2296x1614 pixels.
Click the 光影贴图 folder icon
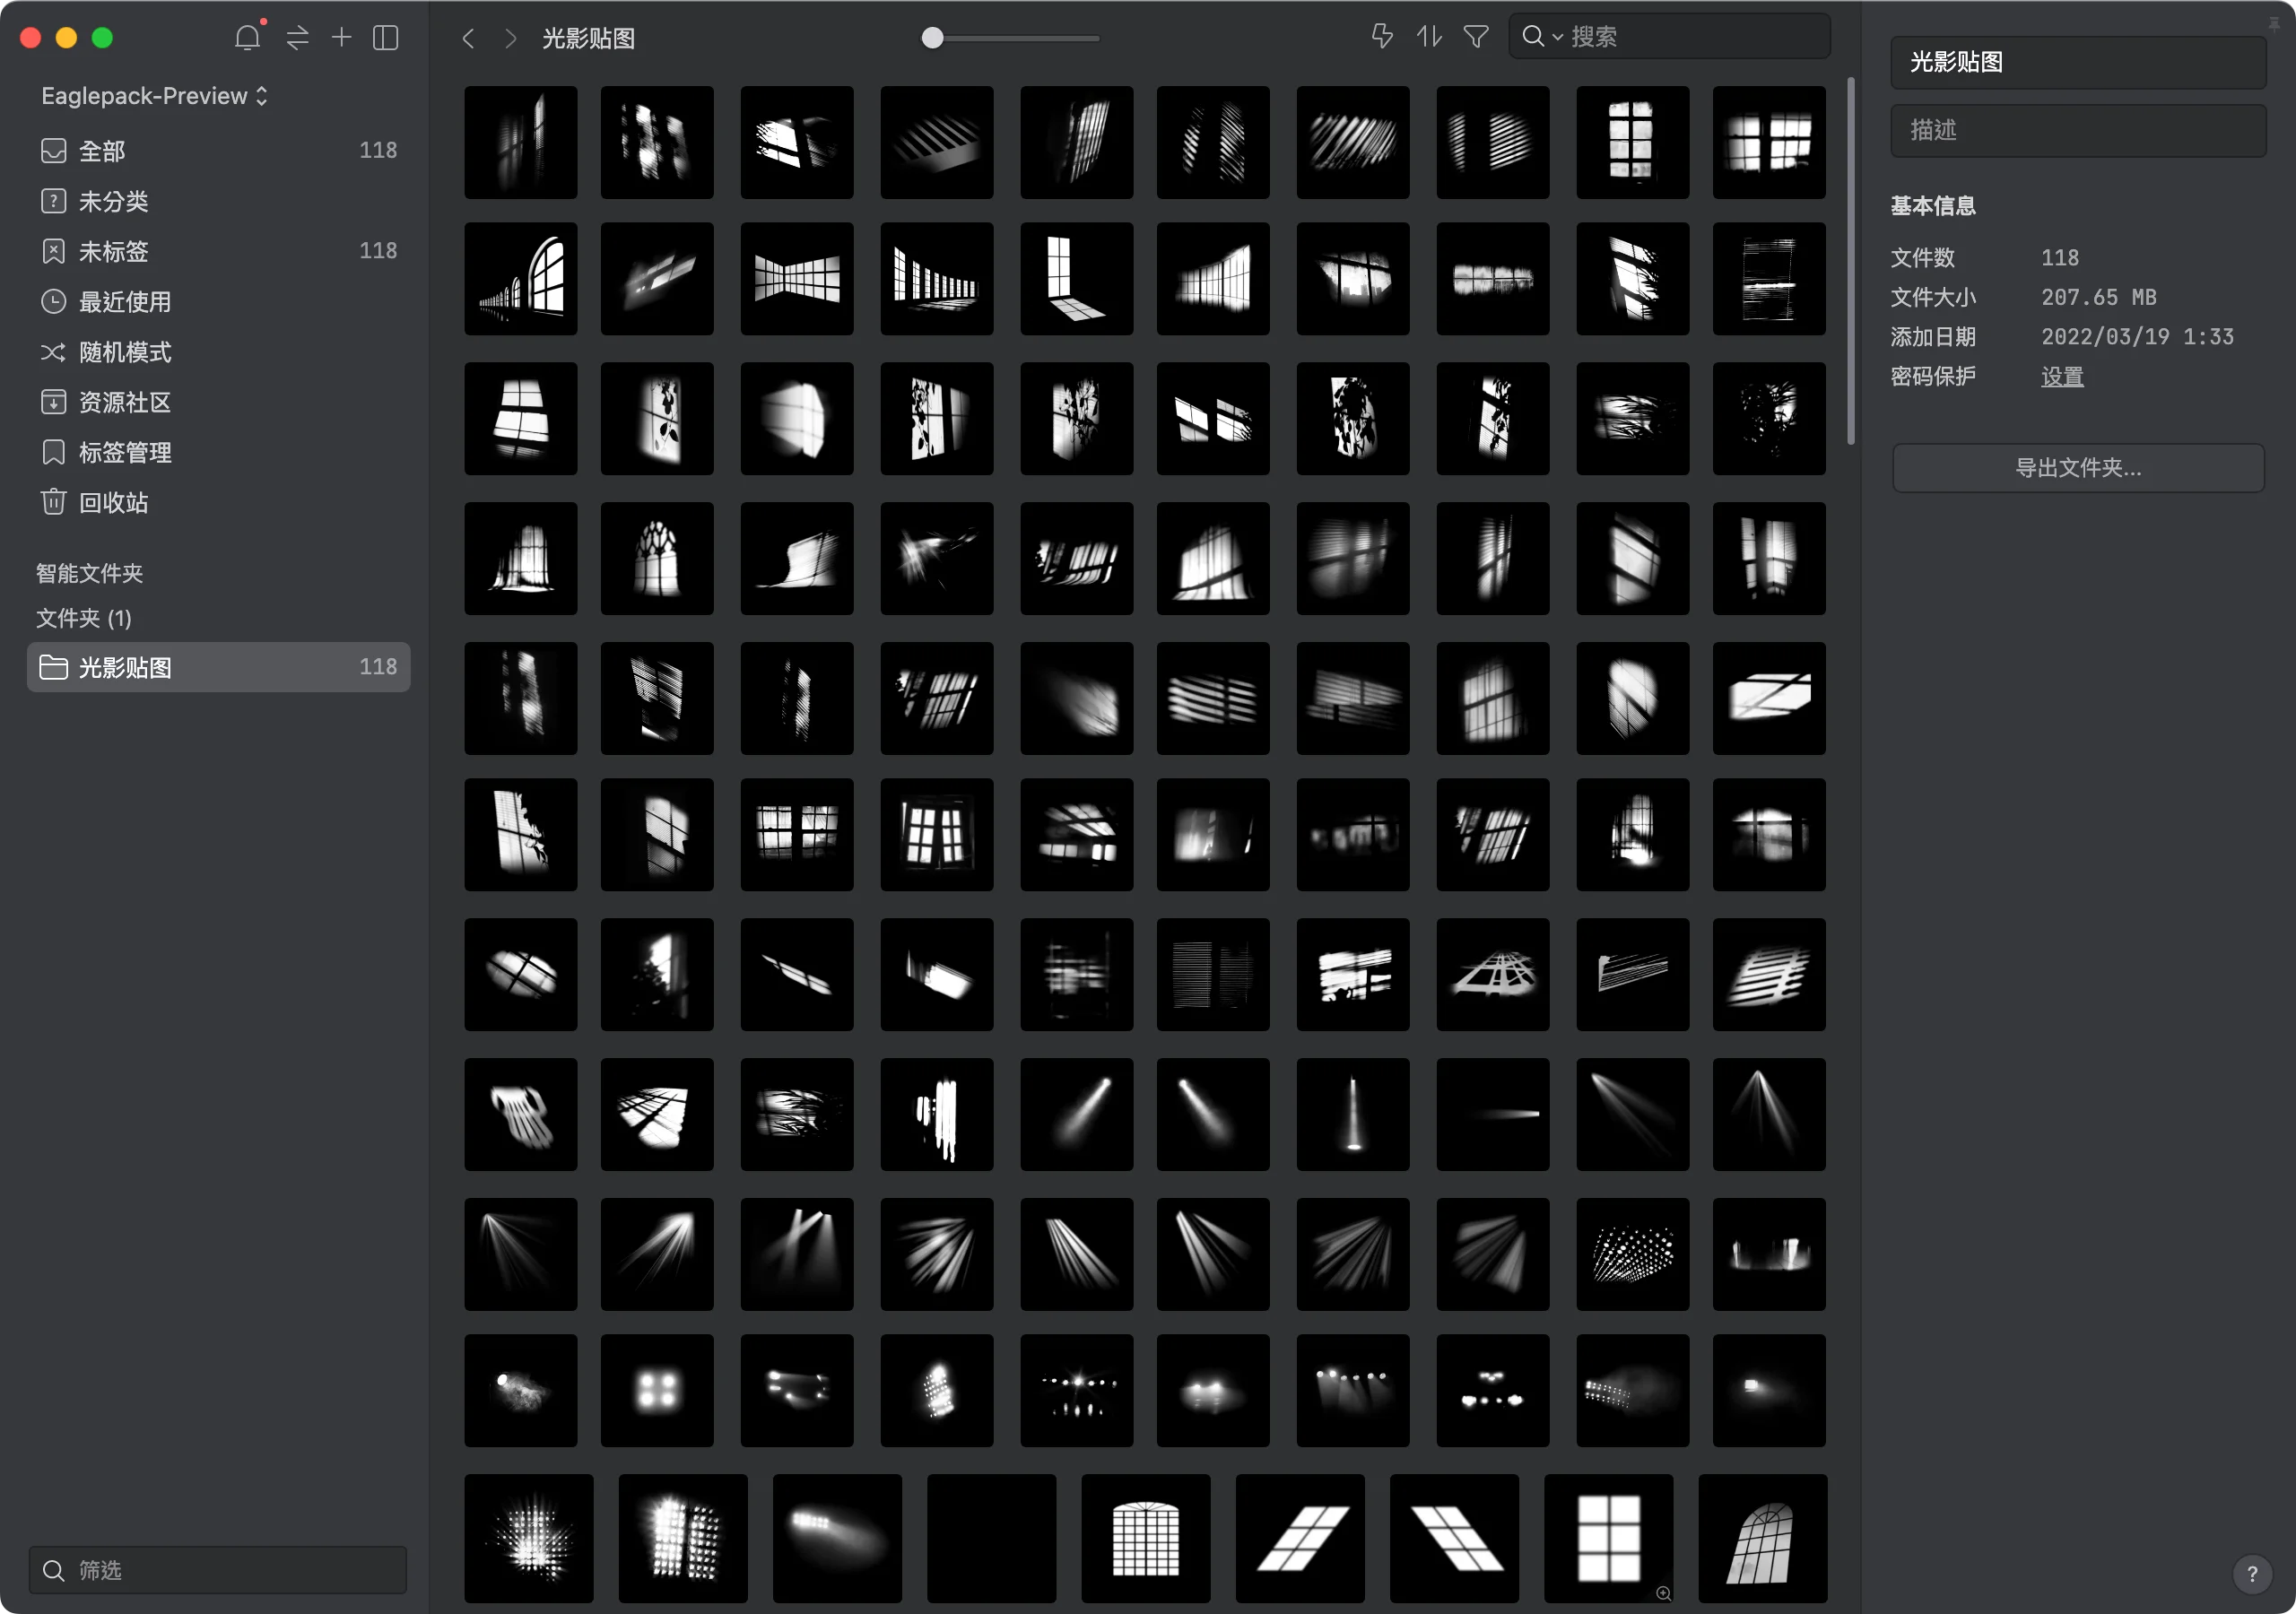coord(53,667)
